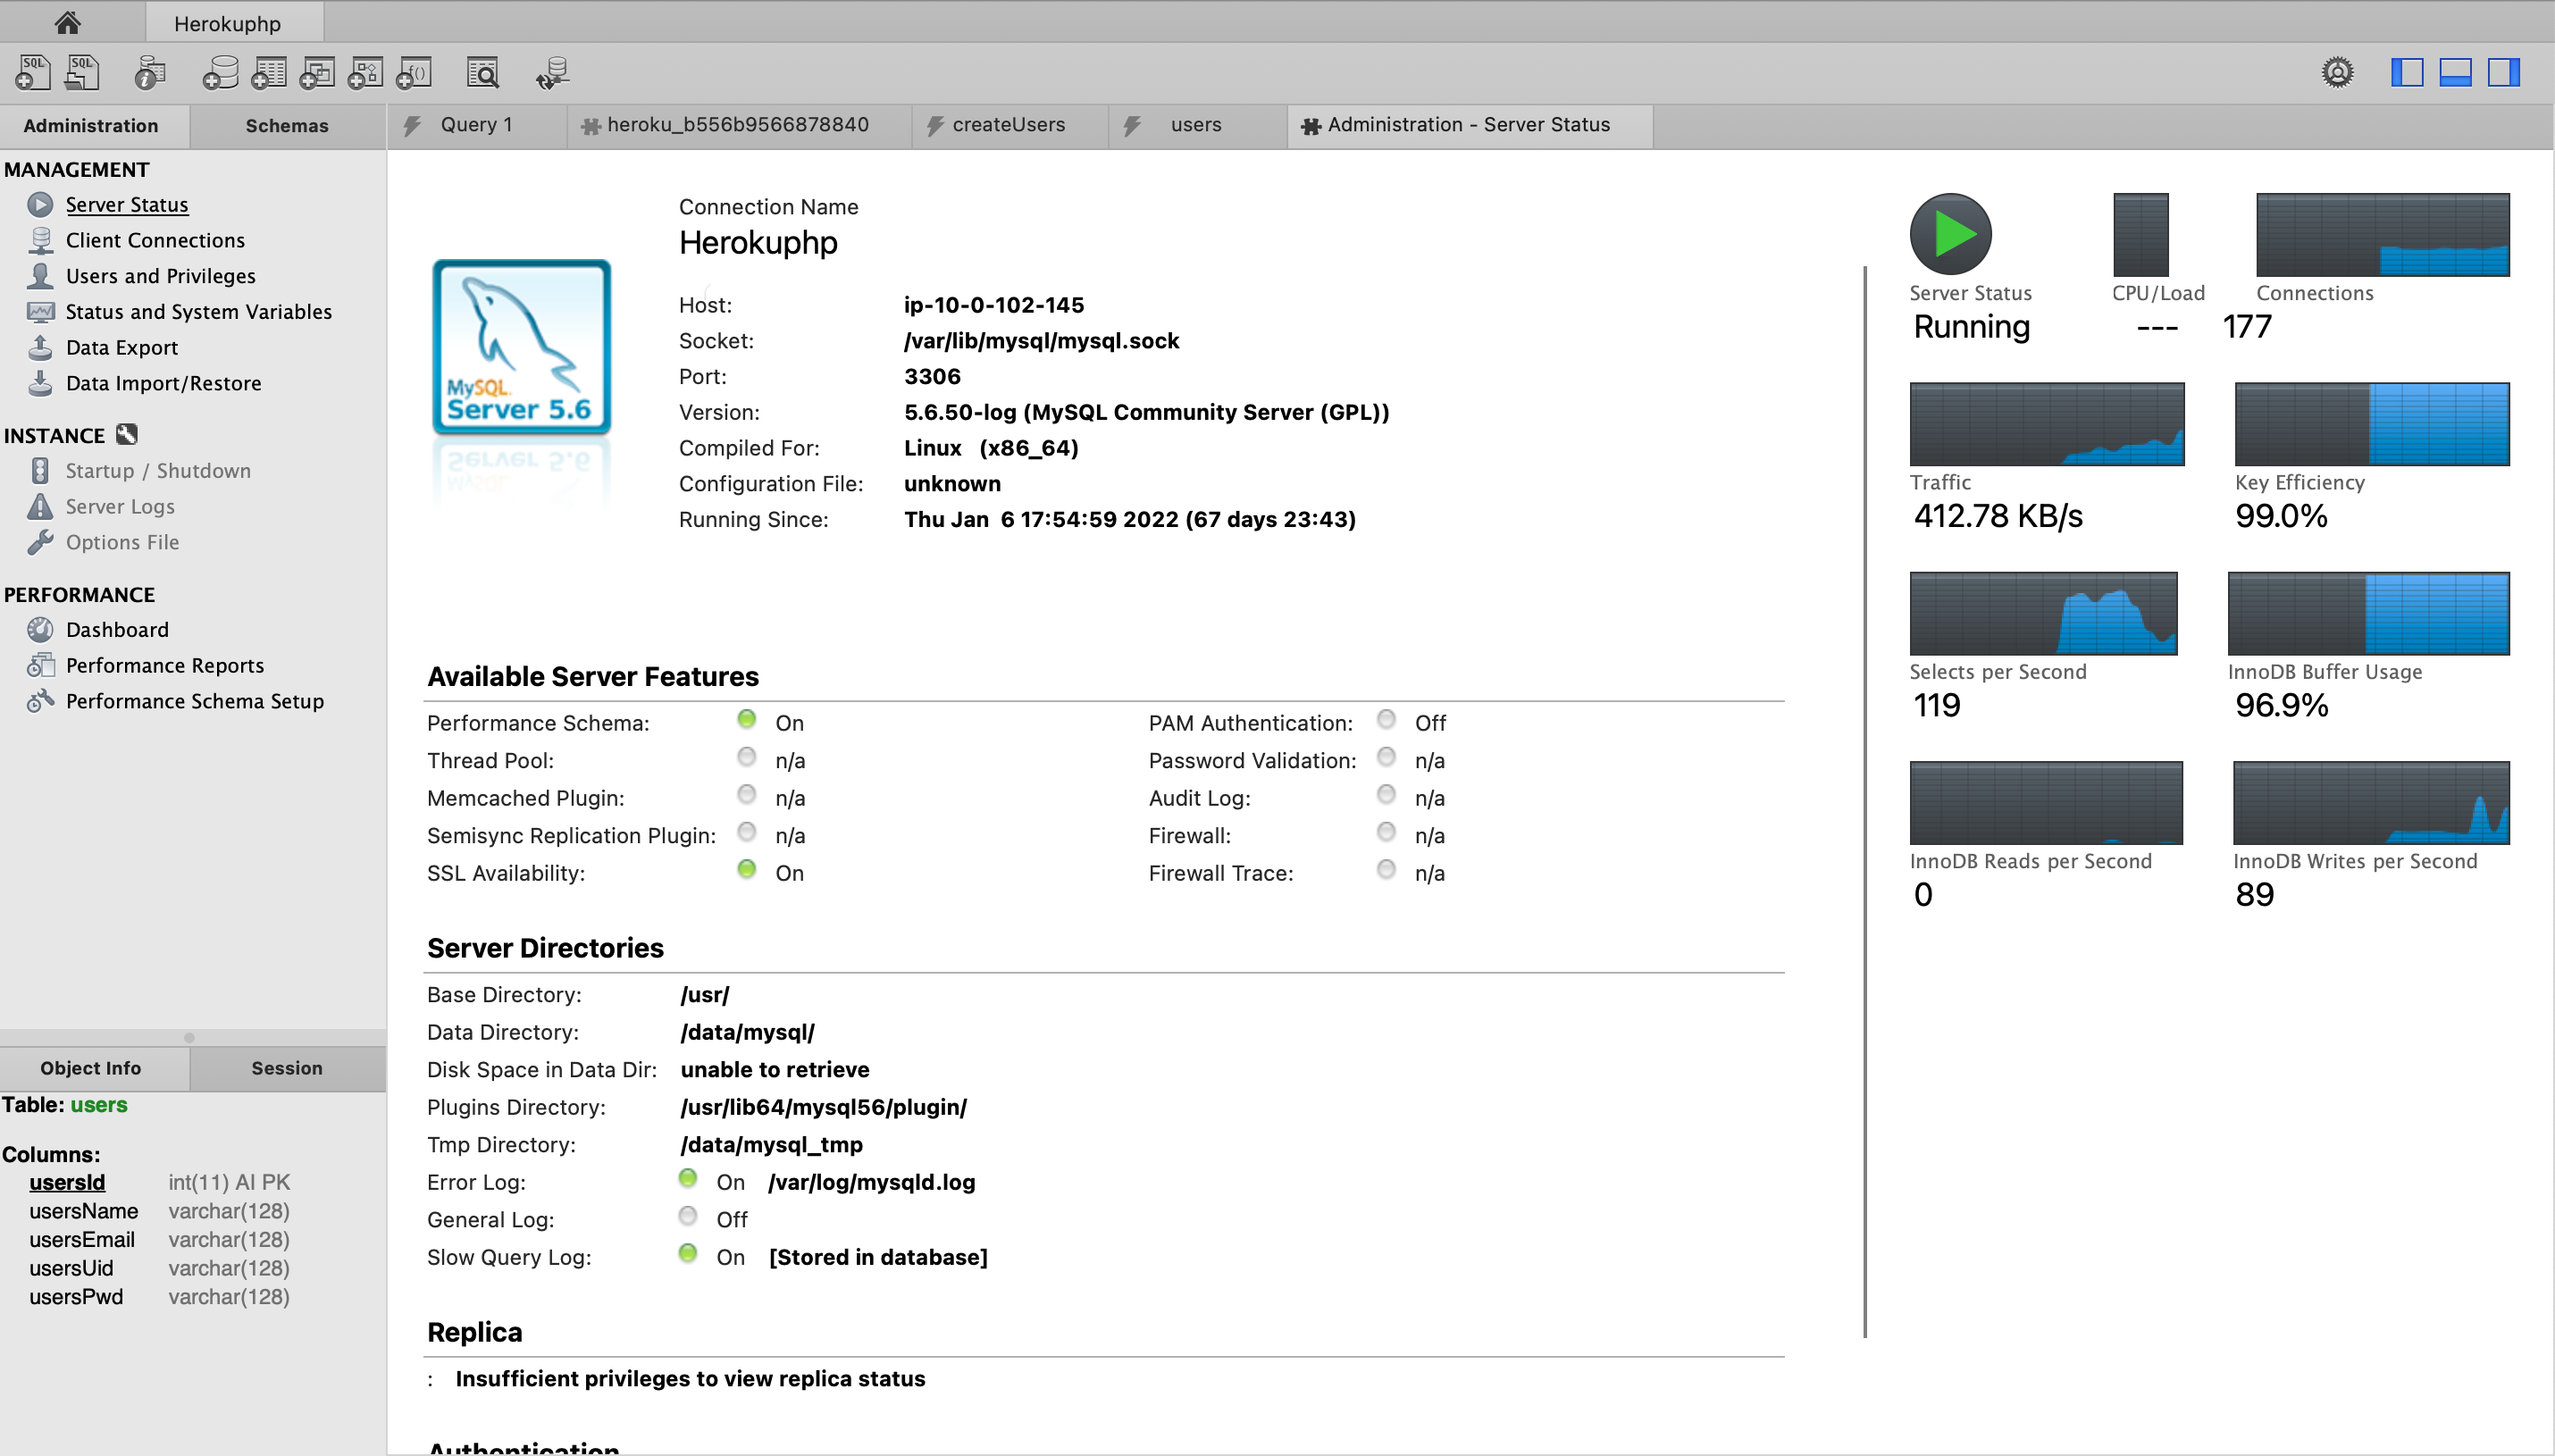Open the MySQL Workbench preferences gear
The width and height of the screenshot is (2555, 1456).
(x=2337, y=72)
